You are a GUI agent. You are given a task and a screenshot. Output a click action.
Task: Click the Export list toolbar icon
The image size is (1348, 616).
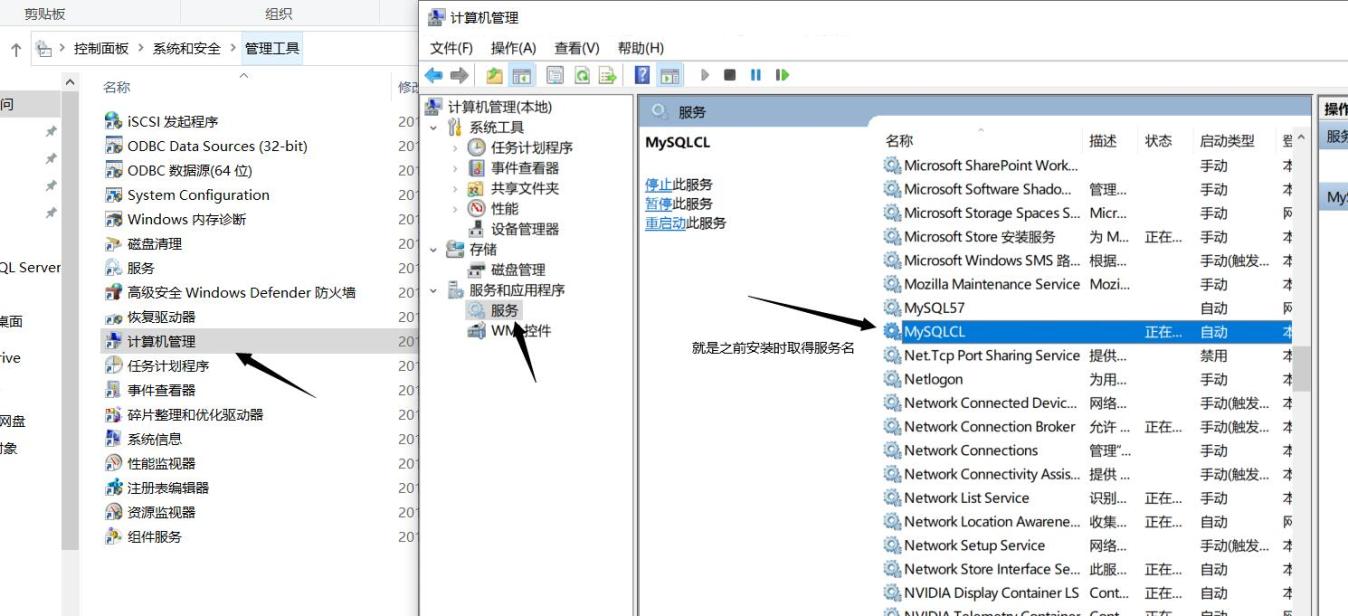pyautogui.click(x=607, y=75)
